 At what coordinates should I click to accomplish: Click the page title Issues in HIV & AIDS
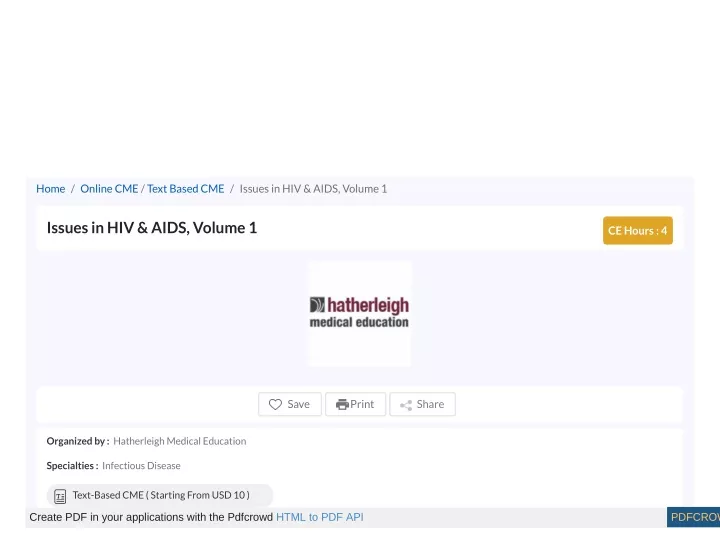pyautogui.click(x=152, y=228)
